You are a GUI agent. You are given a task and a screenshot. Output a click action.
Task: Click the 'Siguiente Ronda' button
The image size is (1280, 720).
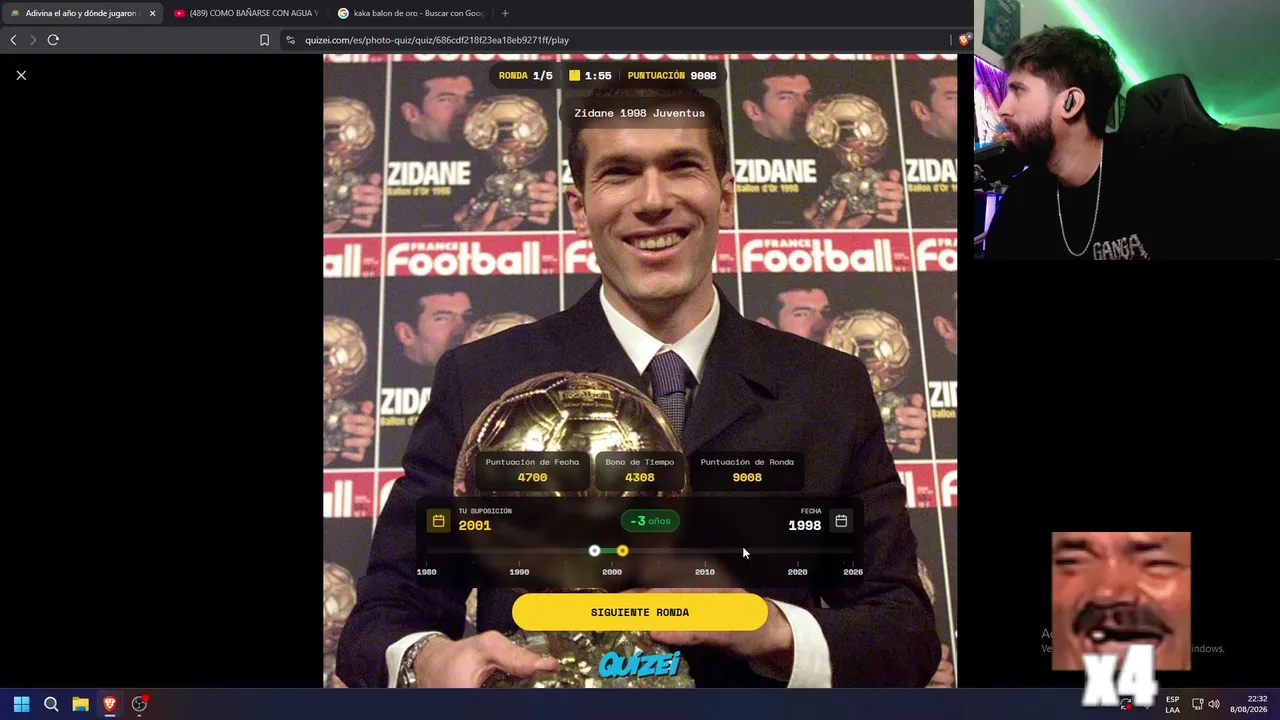tap(640, 612)
